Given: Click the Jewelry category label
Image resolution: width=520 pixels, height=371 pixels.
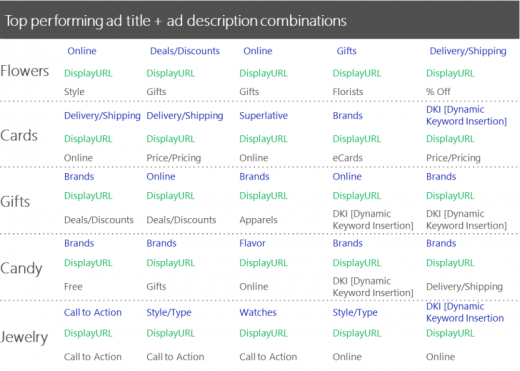Looking at the screenshot, I should (x=24, y=337).
